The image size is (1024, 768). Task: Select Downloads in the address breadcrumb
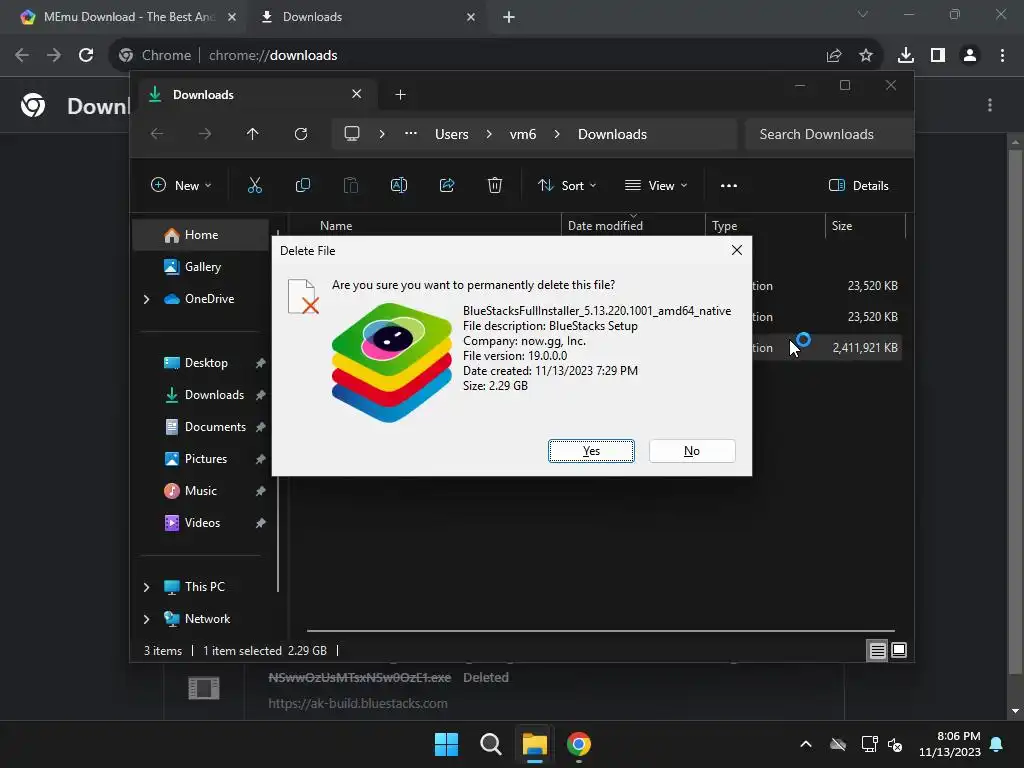[x=612, y=134]
